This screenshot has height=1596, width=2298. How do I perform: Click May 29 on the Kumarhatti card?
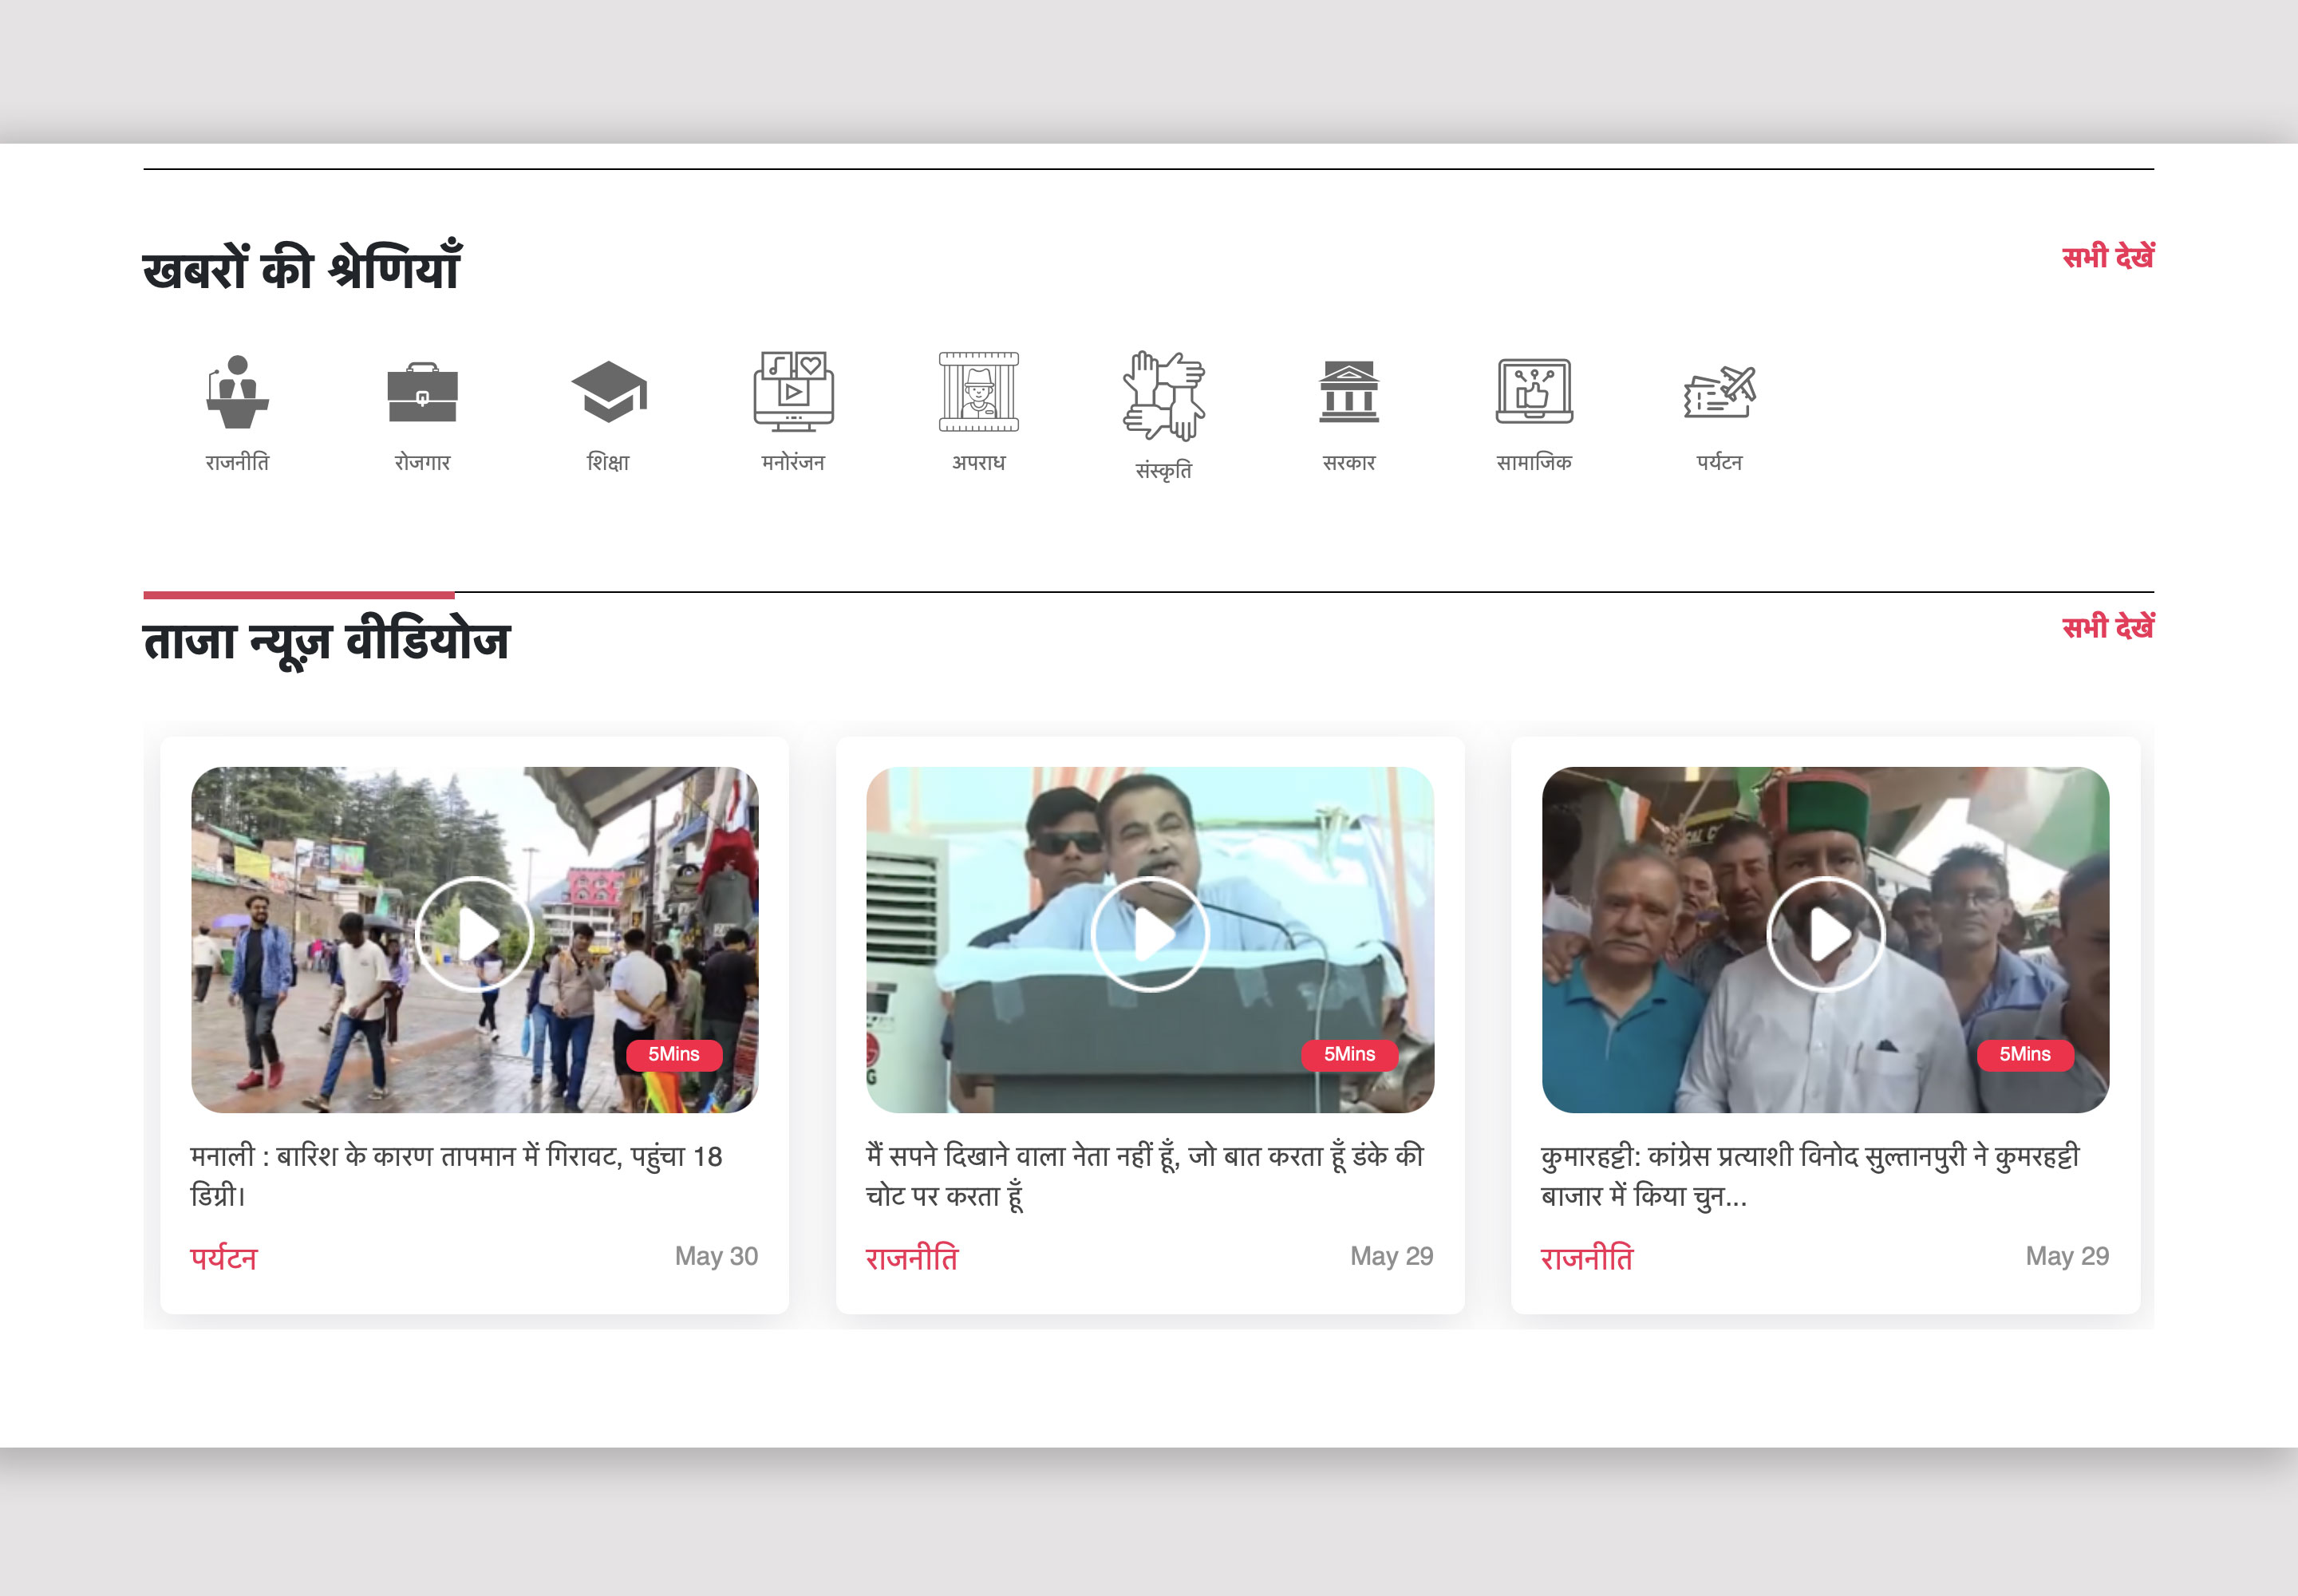(x=2067, y=1256)
